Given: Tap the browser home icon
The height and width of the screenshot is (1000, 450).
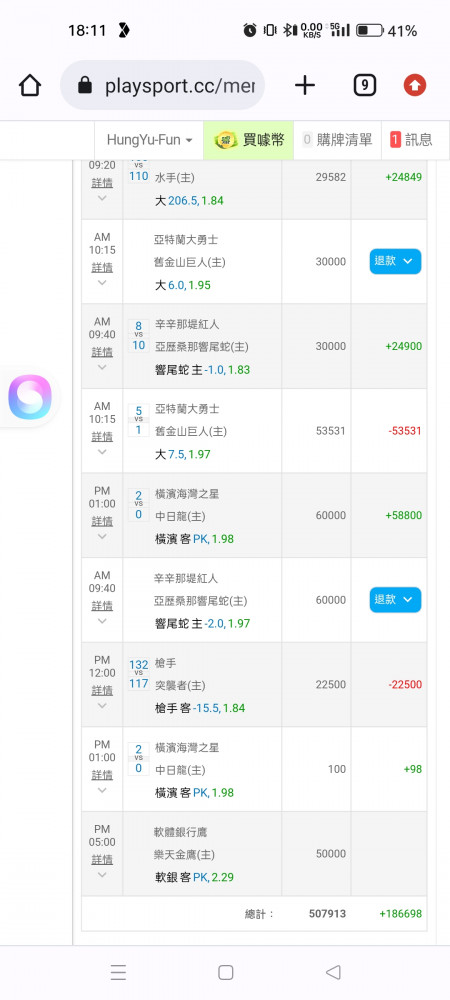Looking at the screenshot, I should point(30,85).
